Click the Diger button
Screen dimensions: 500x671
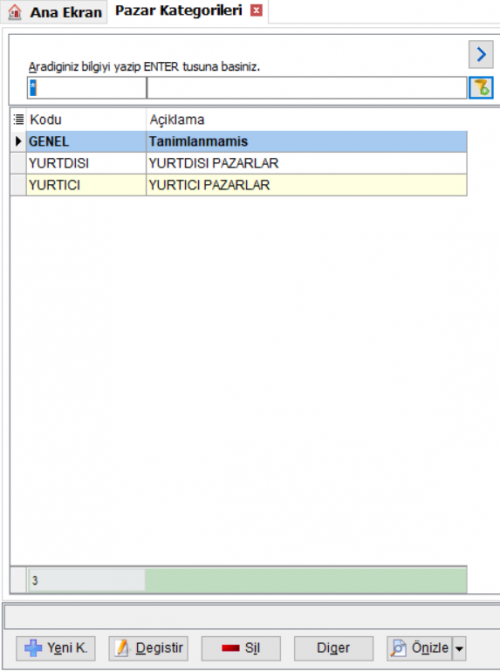pos(333,648)
